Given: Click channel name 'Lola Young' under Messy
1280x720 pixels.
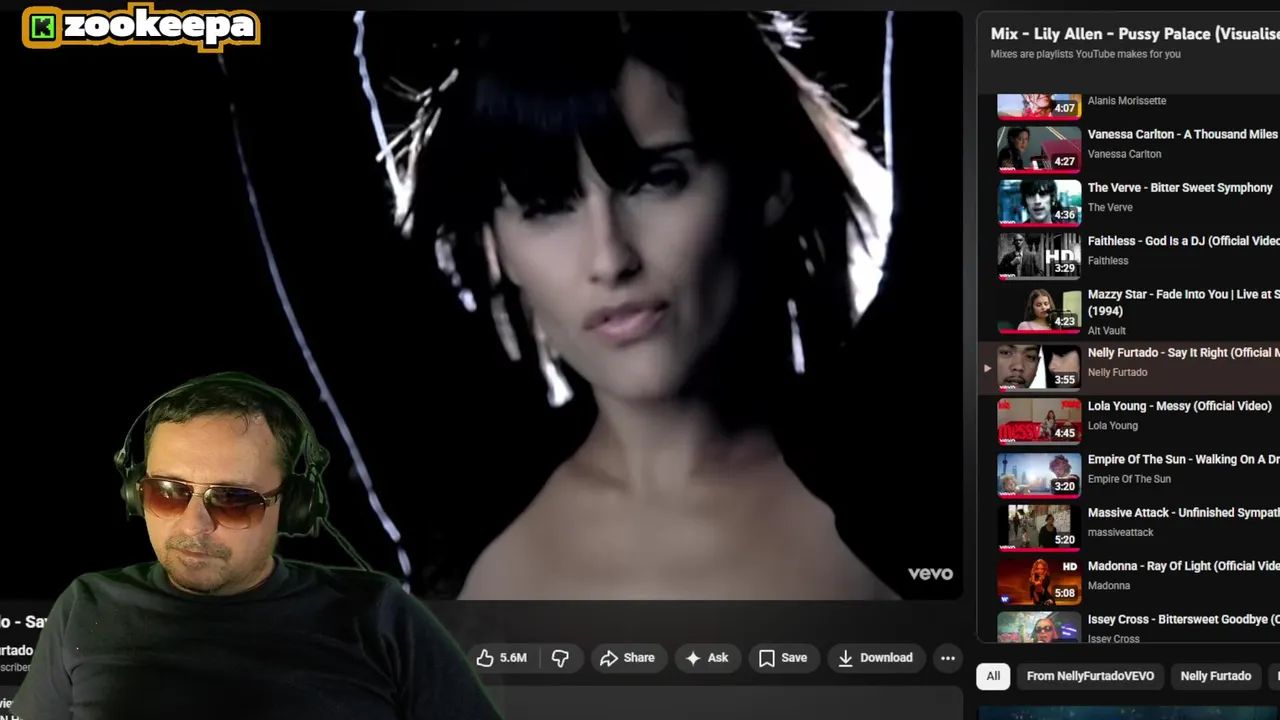Looking at the screenshot, I should (x=1112, y=425).
